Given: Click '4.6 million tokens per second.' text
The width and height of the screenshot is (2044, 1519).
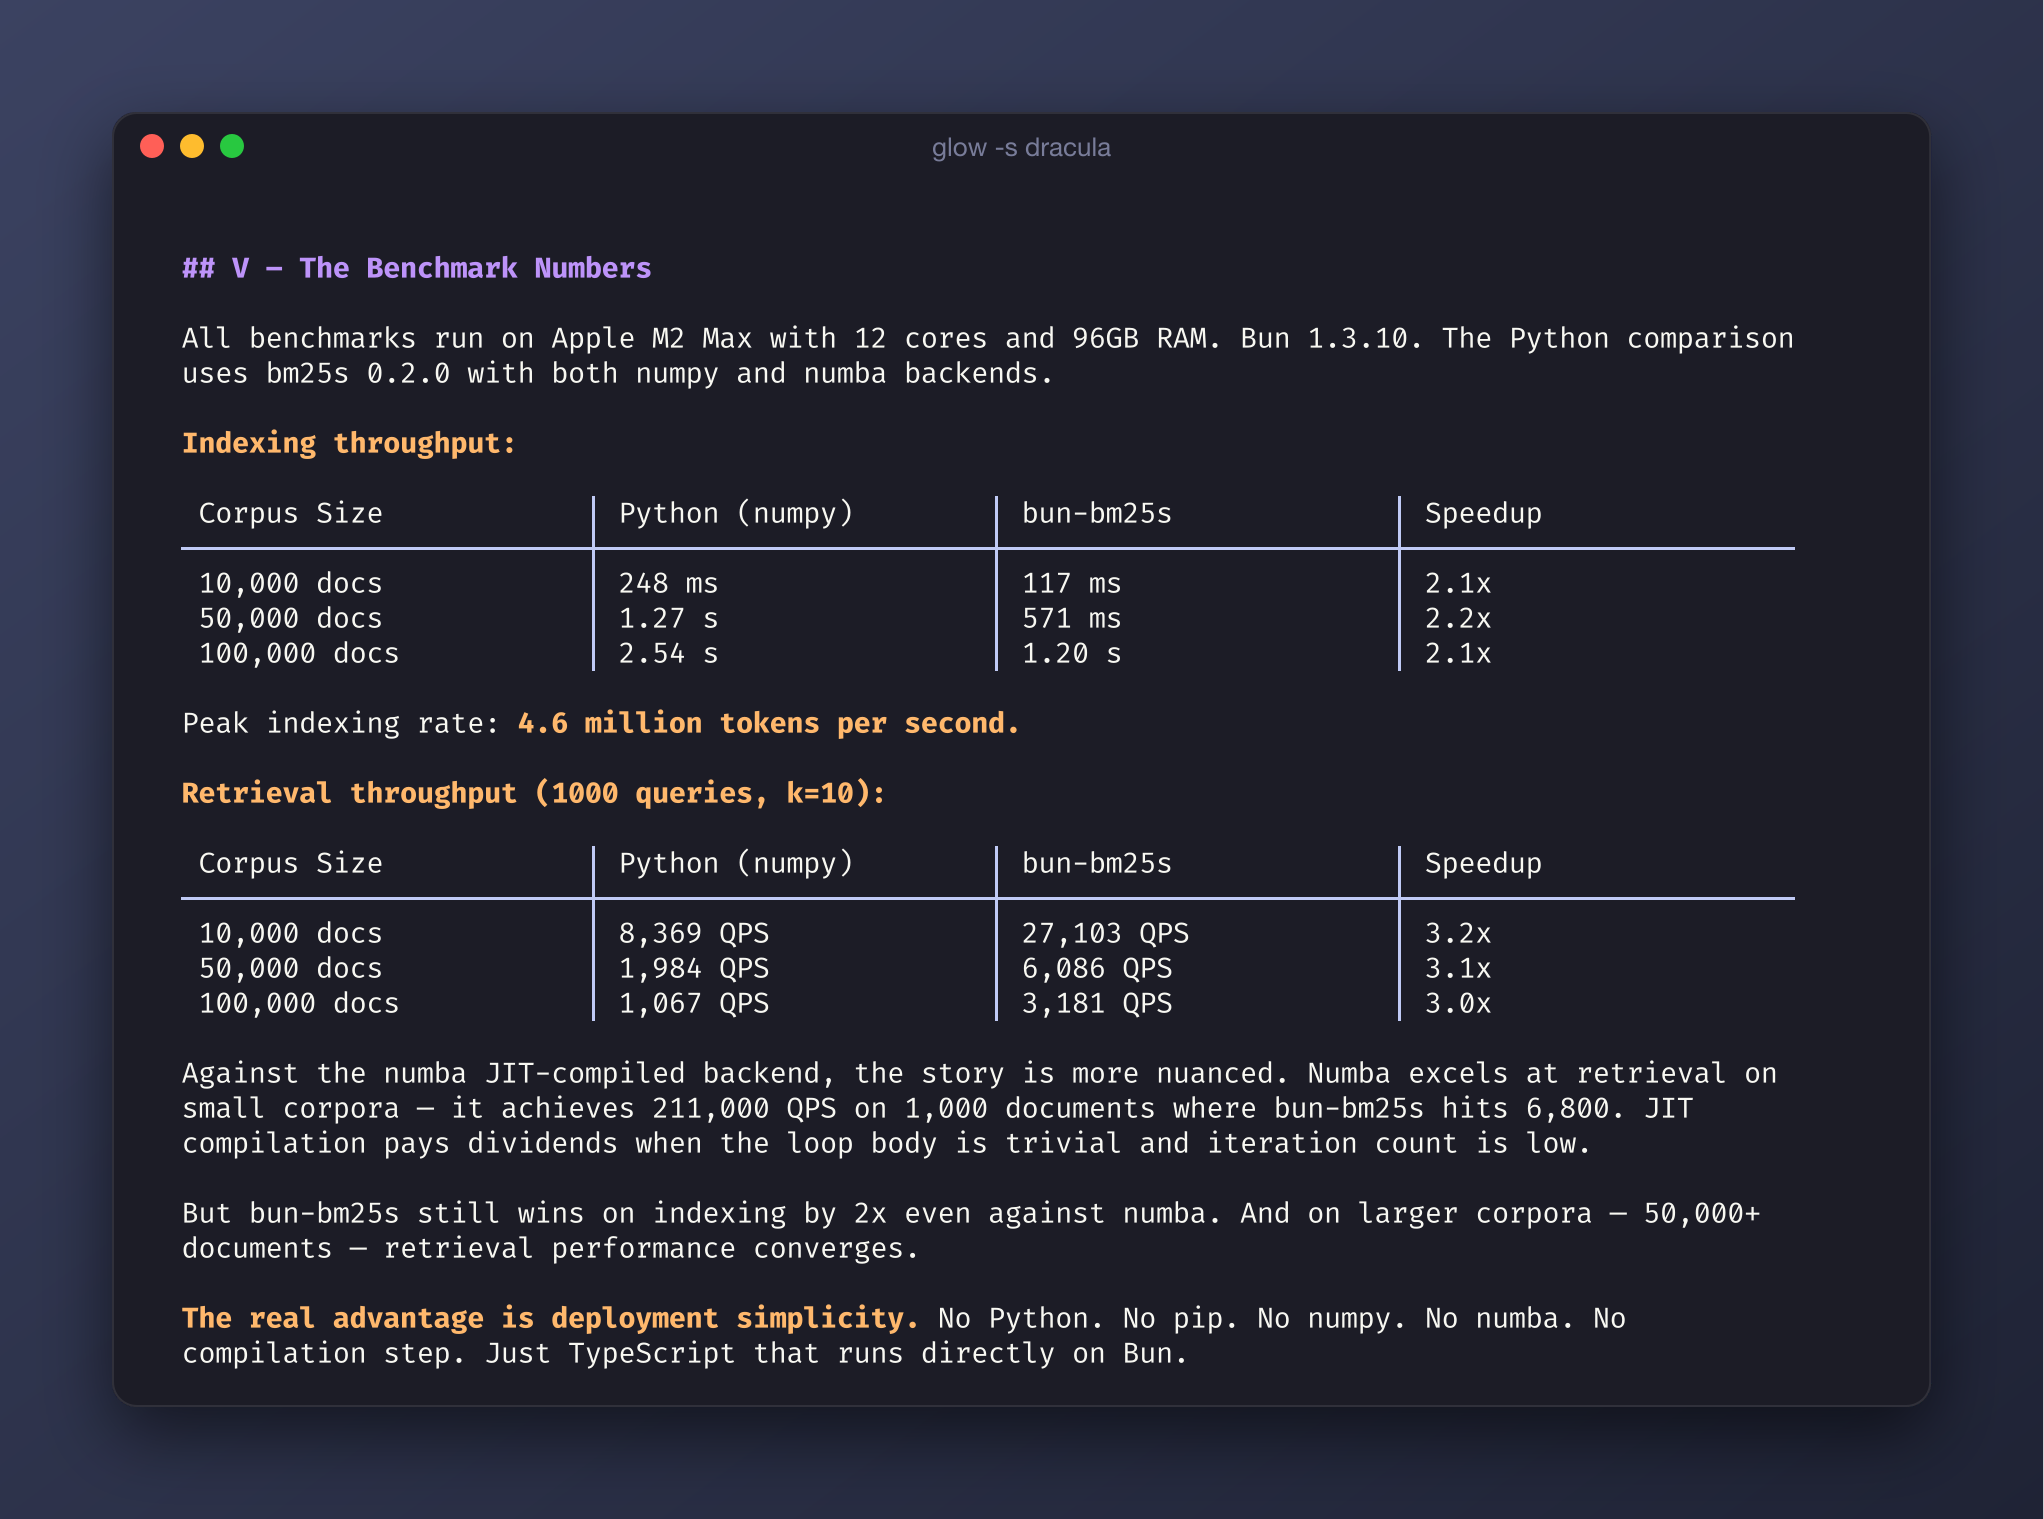Looking at the screenshot, I should [x=768, y=723].
